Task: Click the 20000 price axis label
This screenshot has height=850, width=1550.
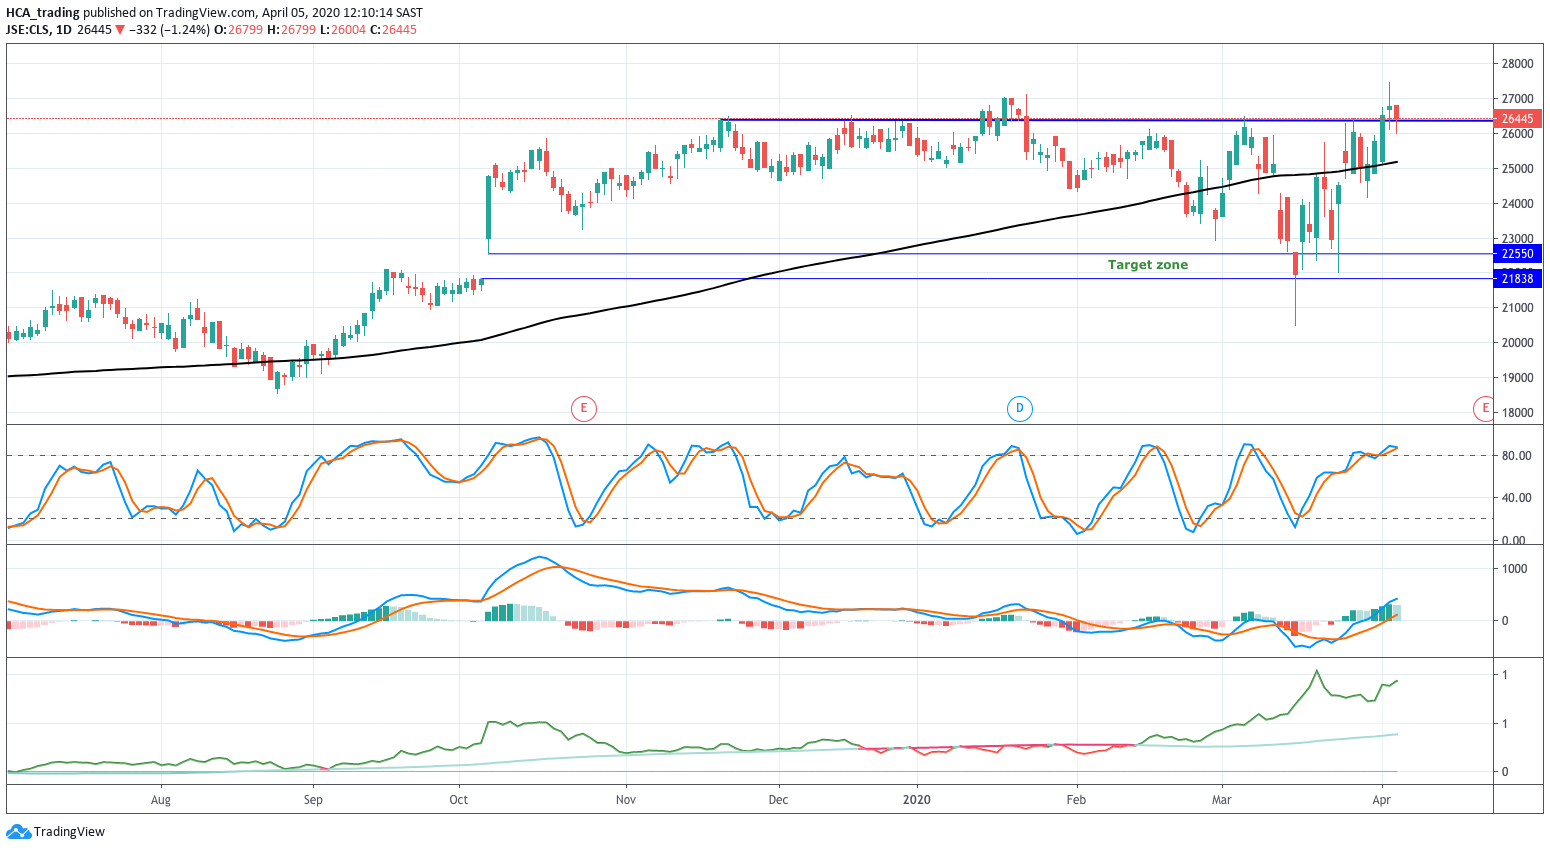Action: (1517, 343)
